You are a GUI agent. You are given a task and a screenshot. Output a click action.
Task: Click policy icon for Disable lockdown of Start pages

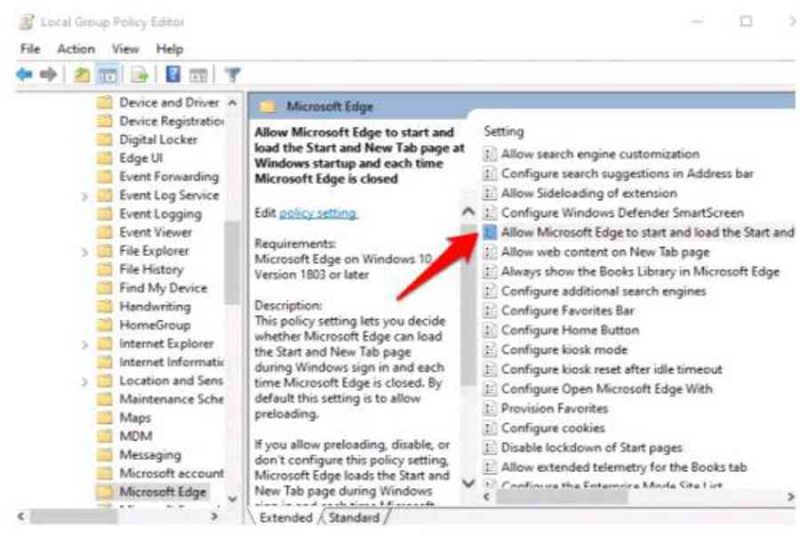pyautogui.click(x=489, y=448)
